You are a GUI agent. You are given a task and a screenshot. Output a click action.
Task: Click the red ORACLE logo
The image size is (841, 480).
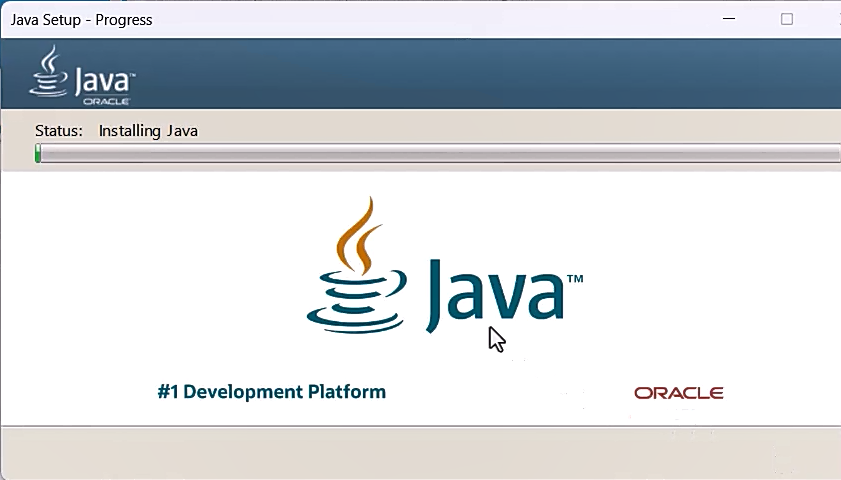click(678, 393)
